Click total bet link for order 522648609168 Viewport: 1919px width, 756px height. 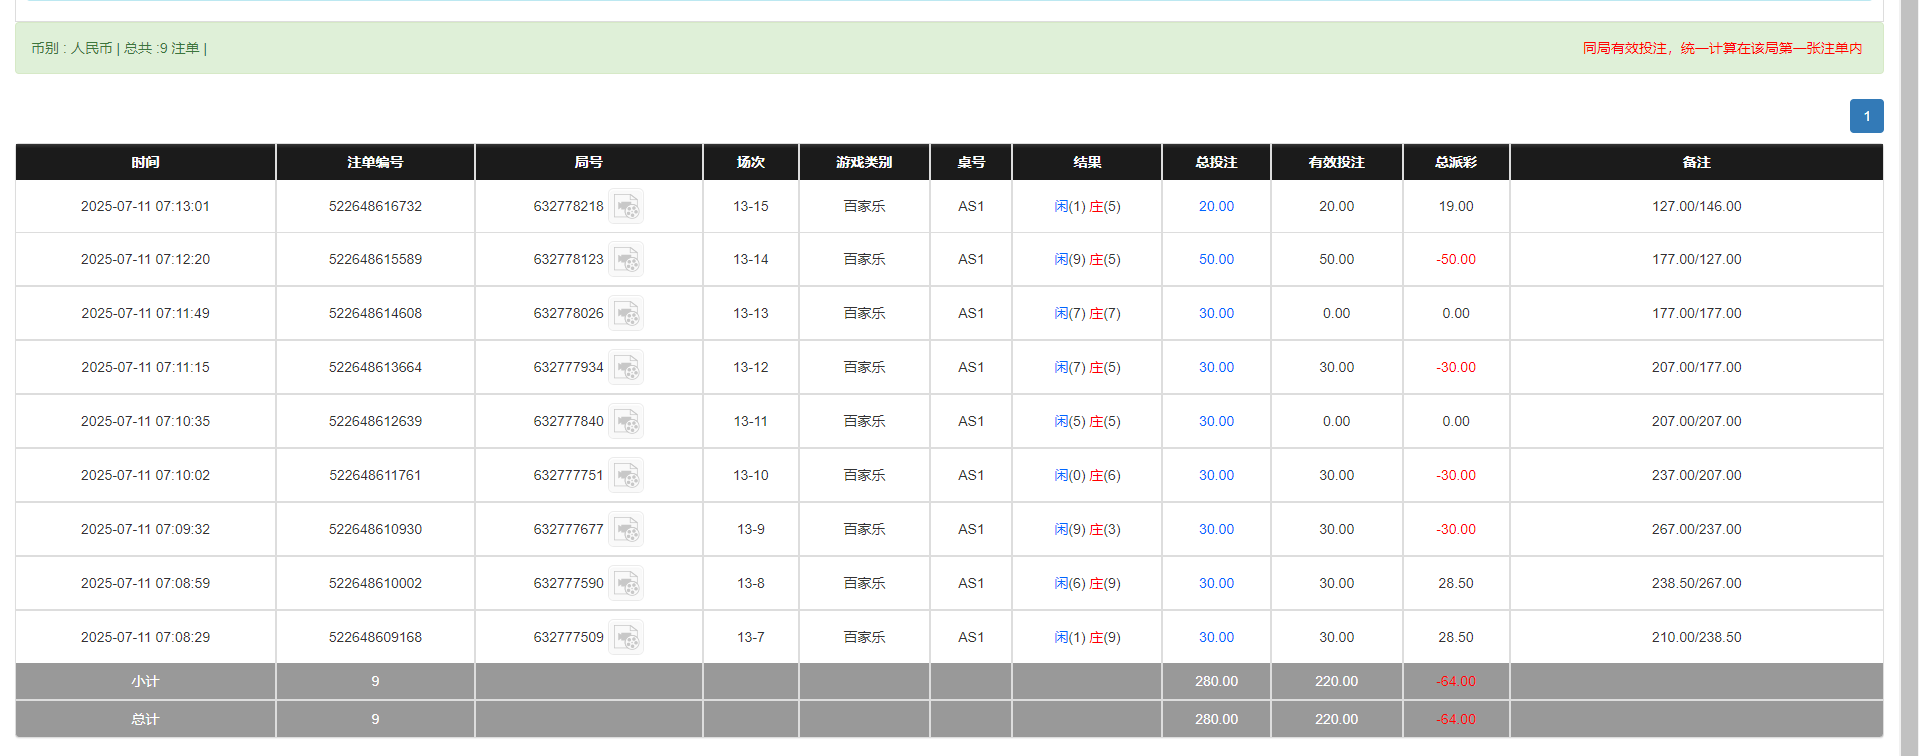[1216, 638]
